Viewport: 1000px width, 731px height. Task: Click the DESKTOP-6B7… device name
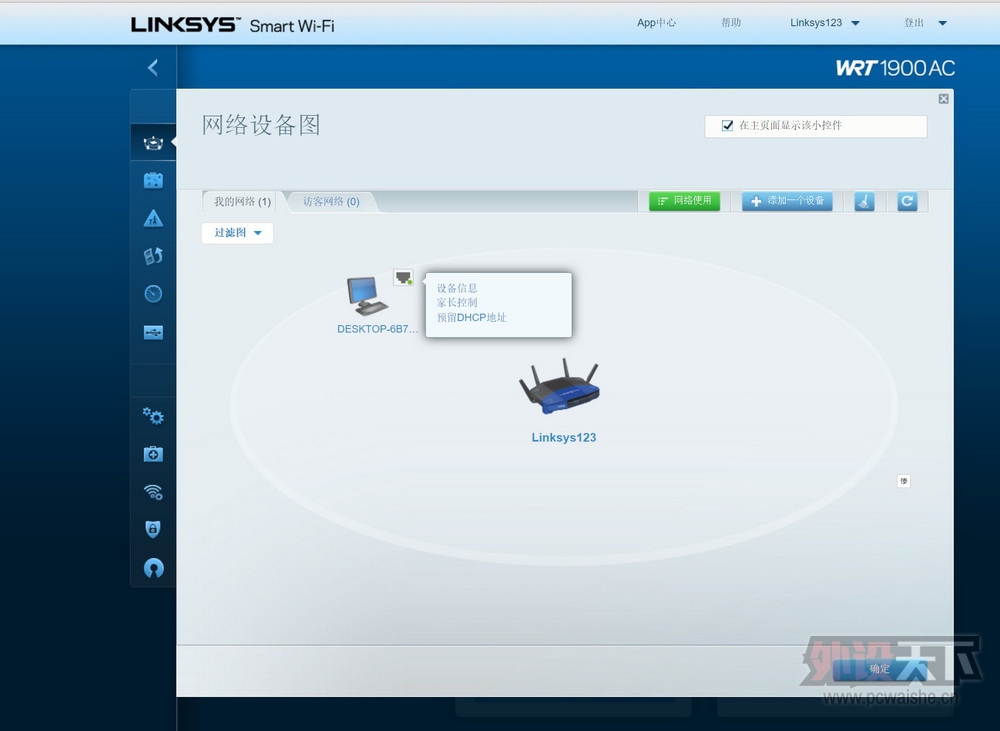pyautogui.click(x=378, y=329)
